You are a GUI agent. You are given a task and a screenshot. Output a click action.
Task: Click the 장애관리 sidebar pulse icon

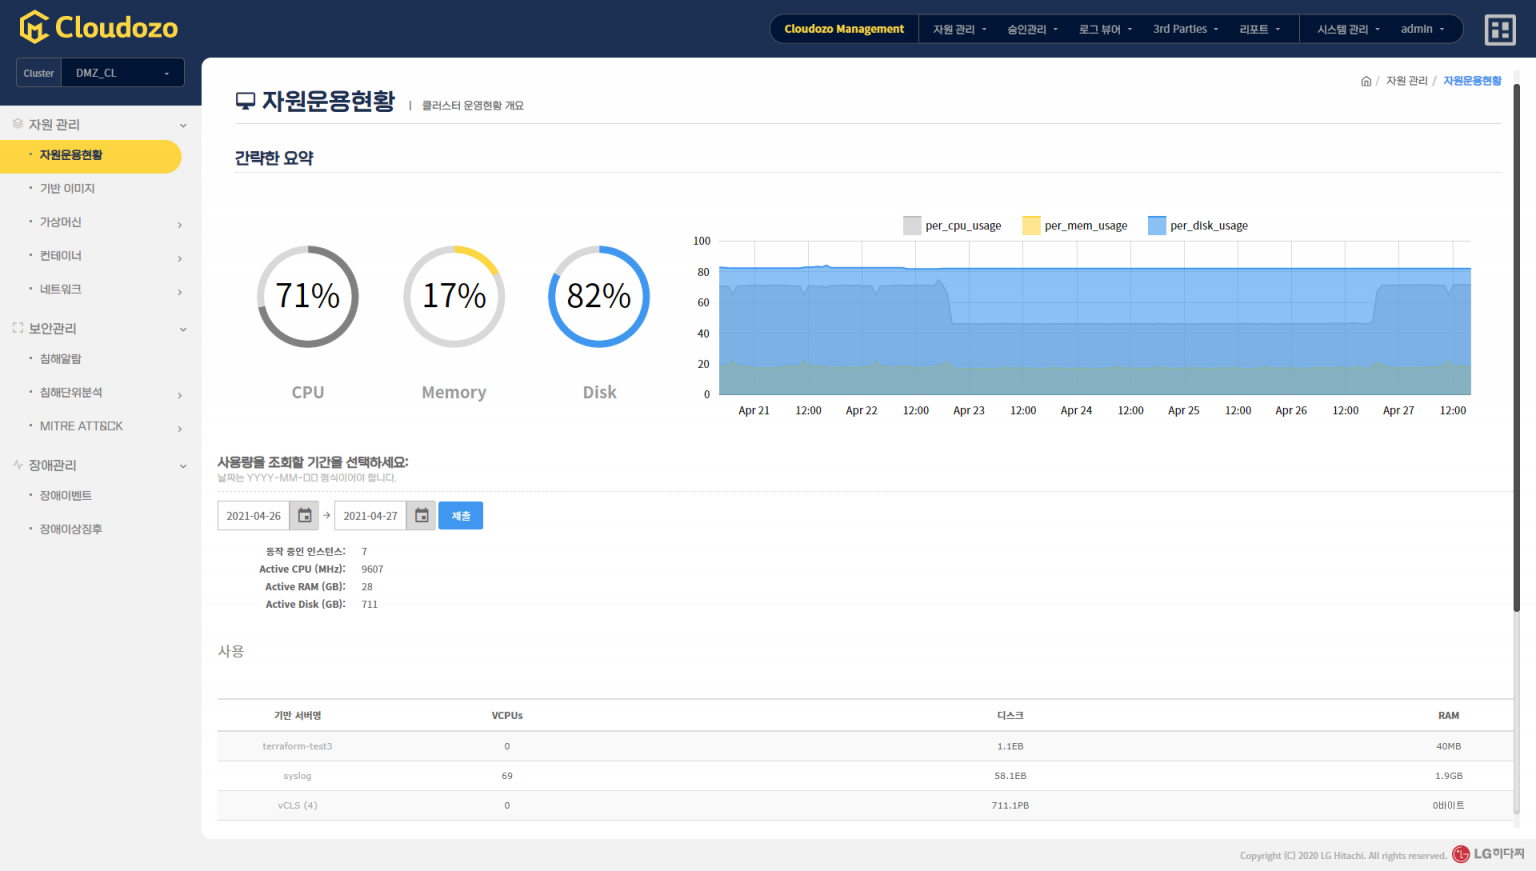(18, 465)
